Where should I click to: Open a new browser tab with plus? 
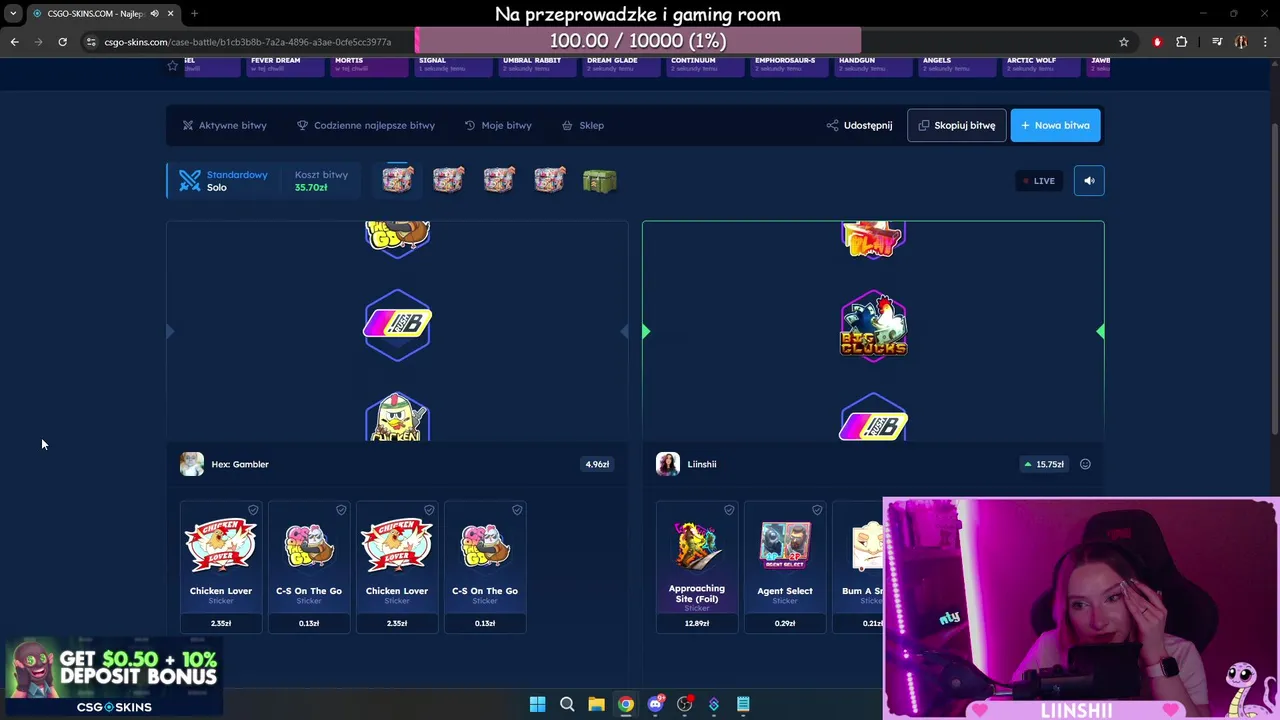(194, 13)
